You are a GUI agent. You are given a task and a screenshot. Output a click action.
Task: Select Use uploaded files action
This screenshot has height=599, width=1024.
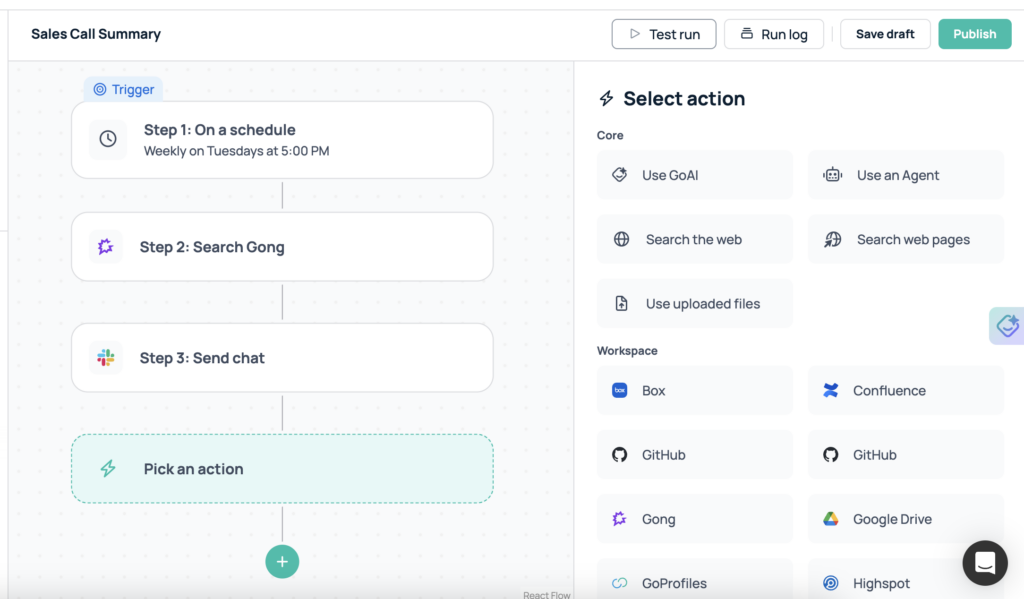[x=694, y=304]
